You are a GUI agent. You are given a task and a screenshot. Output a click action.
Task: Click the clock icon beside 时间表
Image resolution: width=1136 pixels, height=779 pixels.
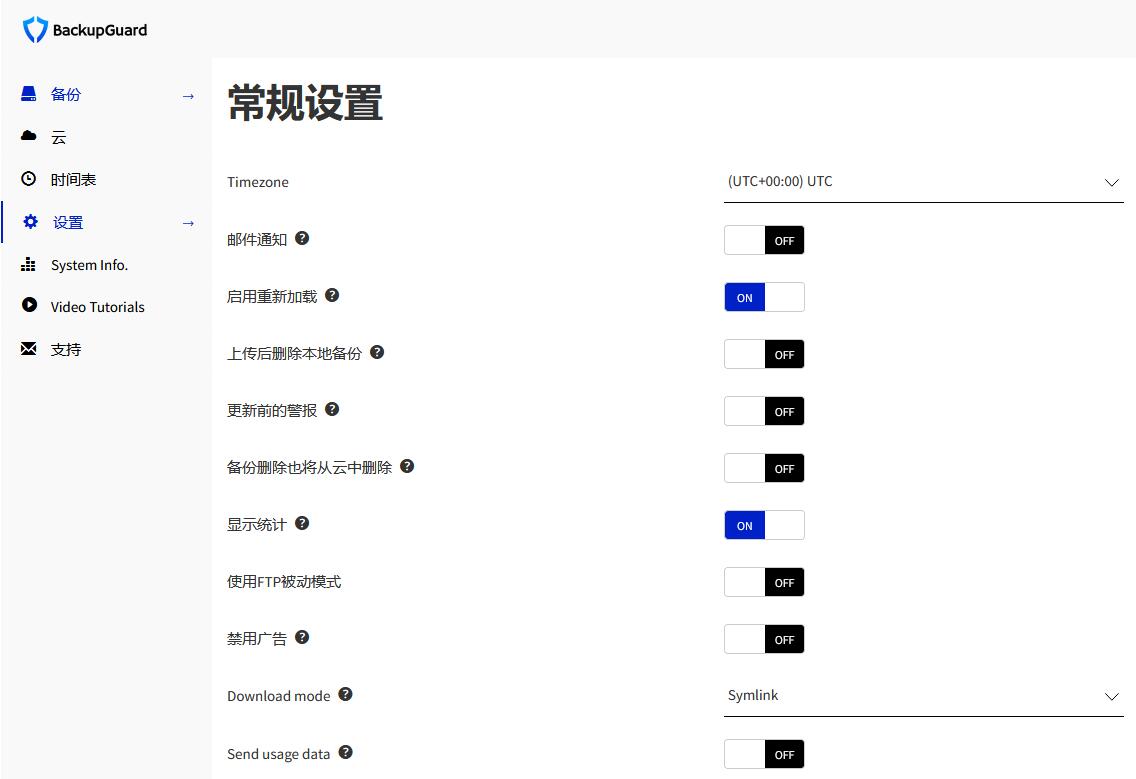click(x=29, y=179)
